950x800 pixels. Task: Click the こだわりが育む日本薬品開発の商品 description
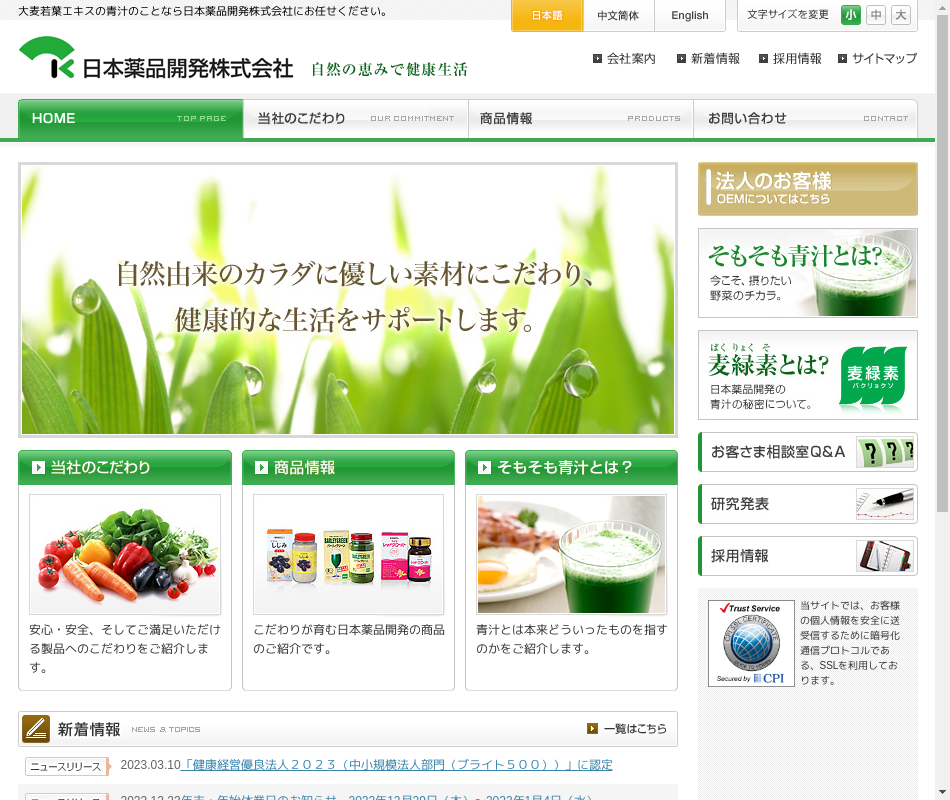348,639
